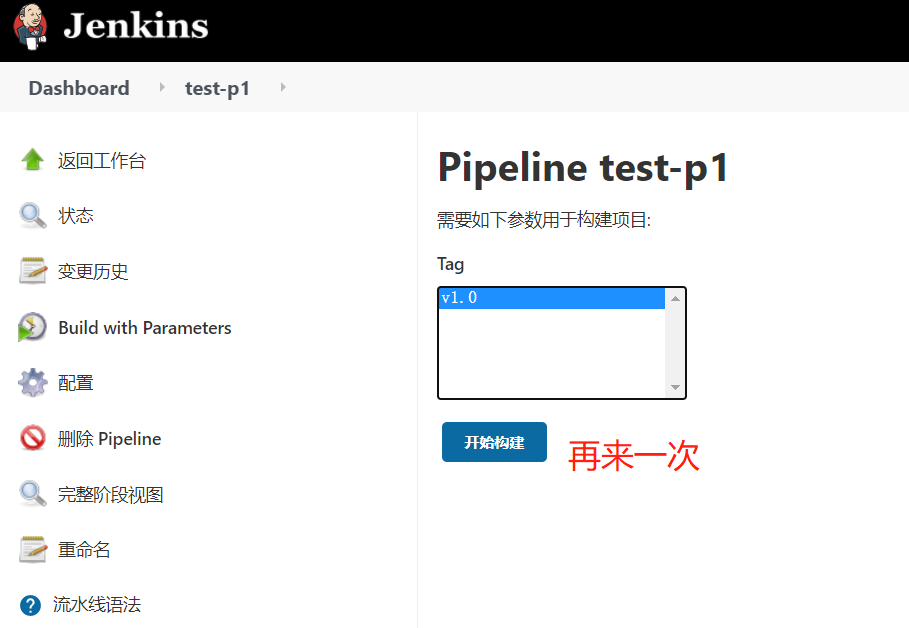Image resolution: width=909 pixels, height=628 pixels.
Task: Expand the breadcrumb arrow after test-p1
Action: point(283,88)
